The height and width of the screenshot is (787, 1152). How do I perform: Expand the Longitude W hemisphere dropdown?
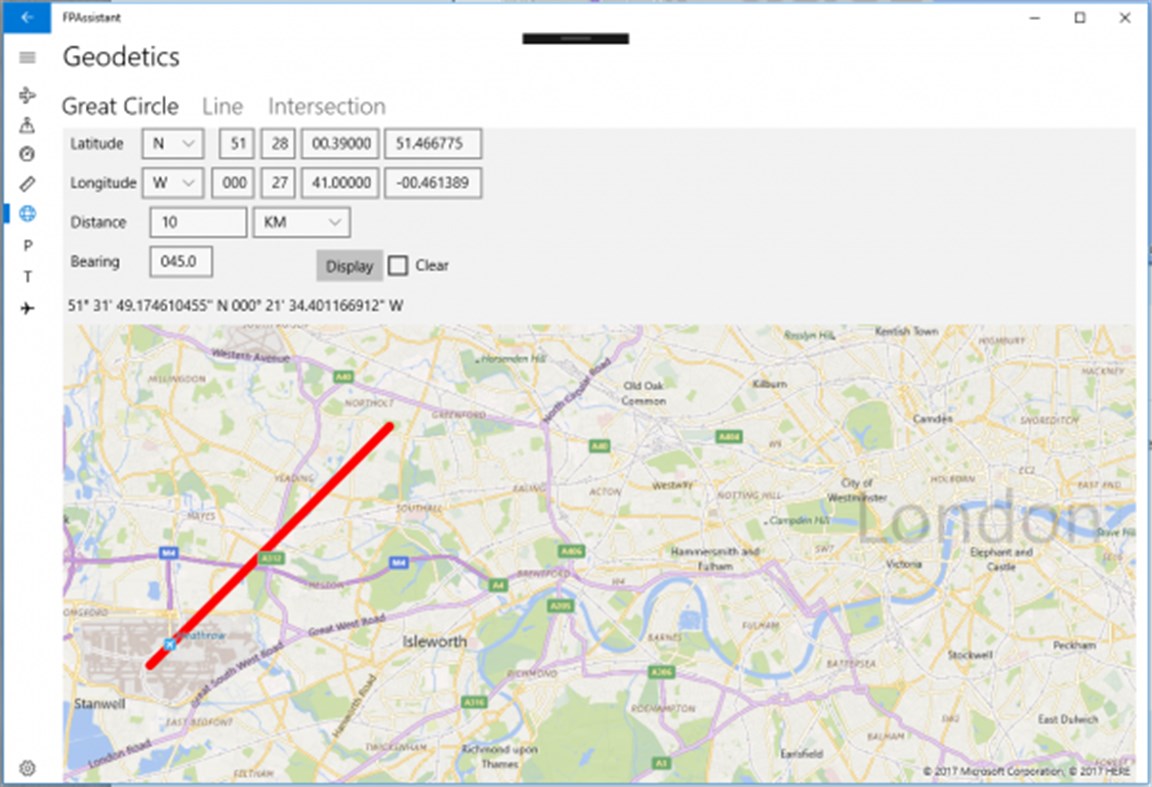[x=173, y=183]
